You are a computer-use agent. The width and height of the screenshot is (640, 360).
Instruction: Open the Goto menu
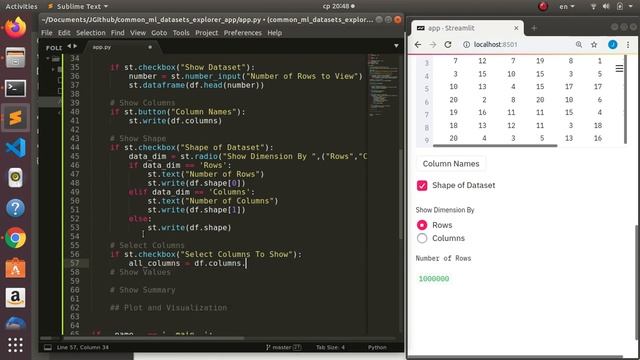pyautogui.click(x=159, y=33)
